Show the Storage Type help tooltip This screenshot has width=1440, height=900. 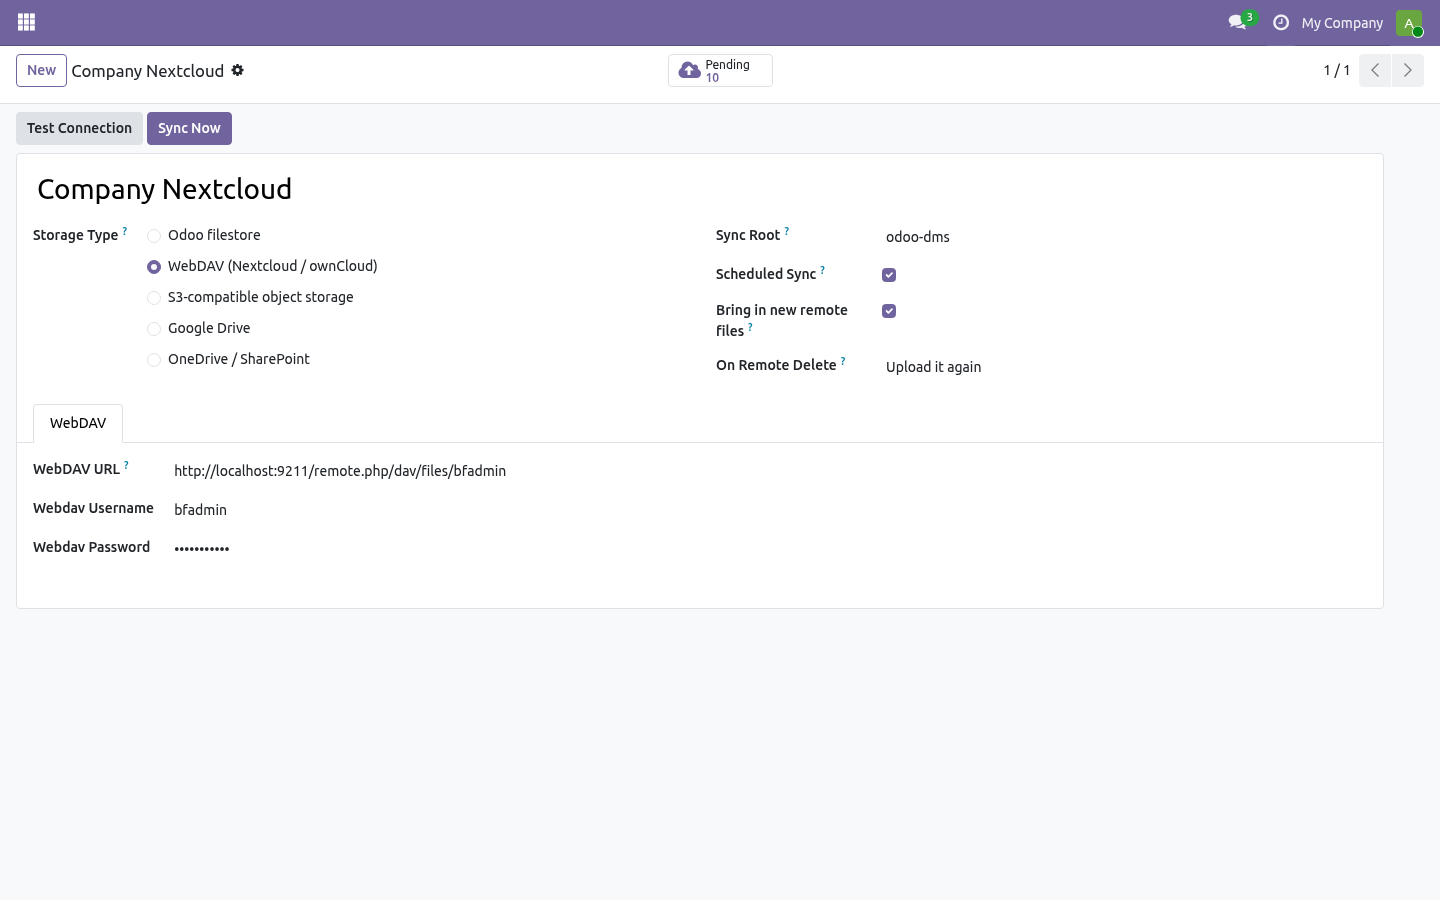click(125, 232)
